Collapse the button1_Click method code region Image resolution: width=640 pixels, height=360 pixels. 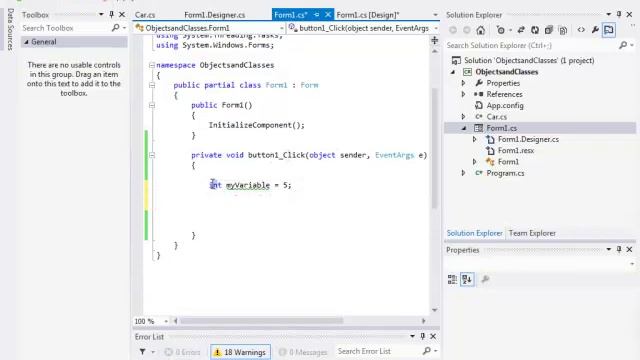click(x=152, y=155)
